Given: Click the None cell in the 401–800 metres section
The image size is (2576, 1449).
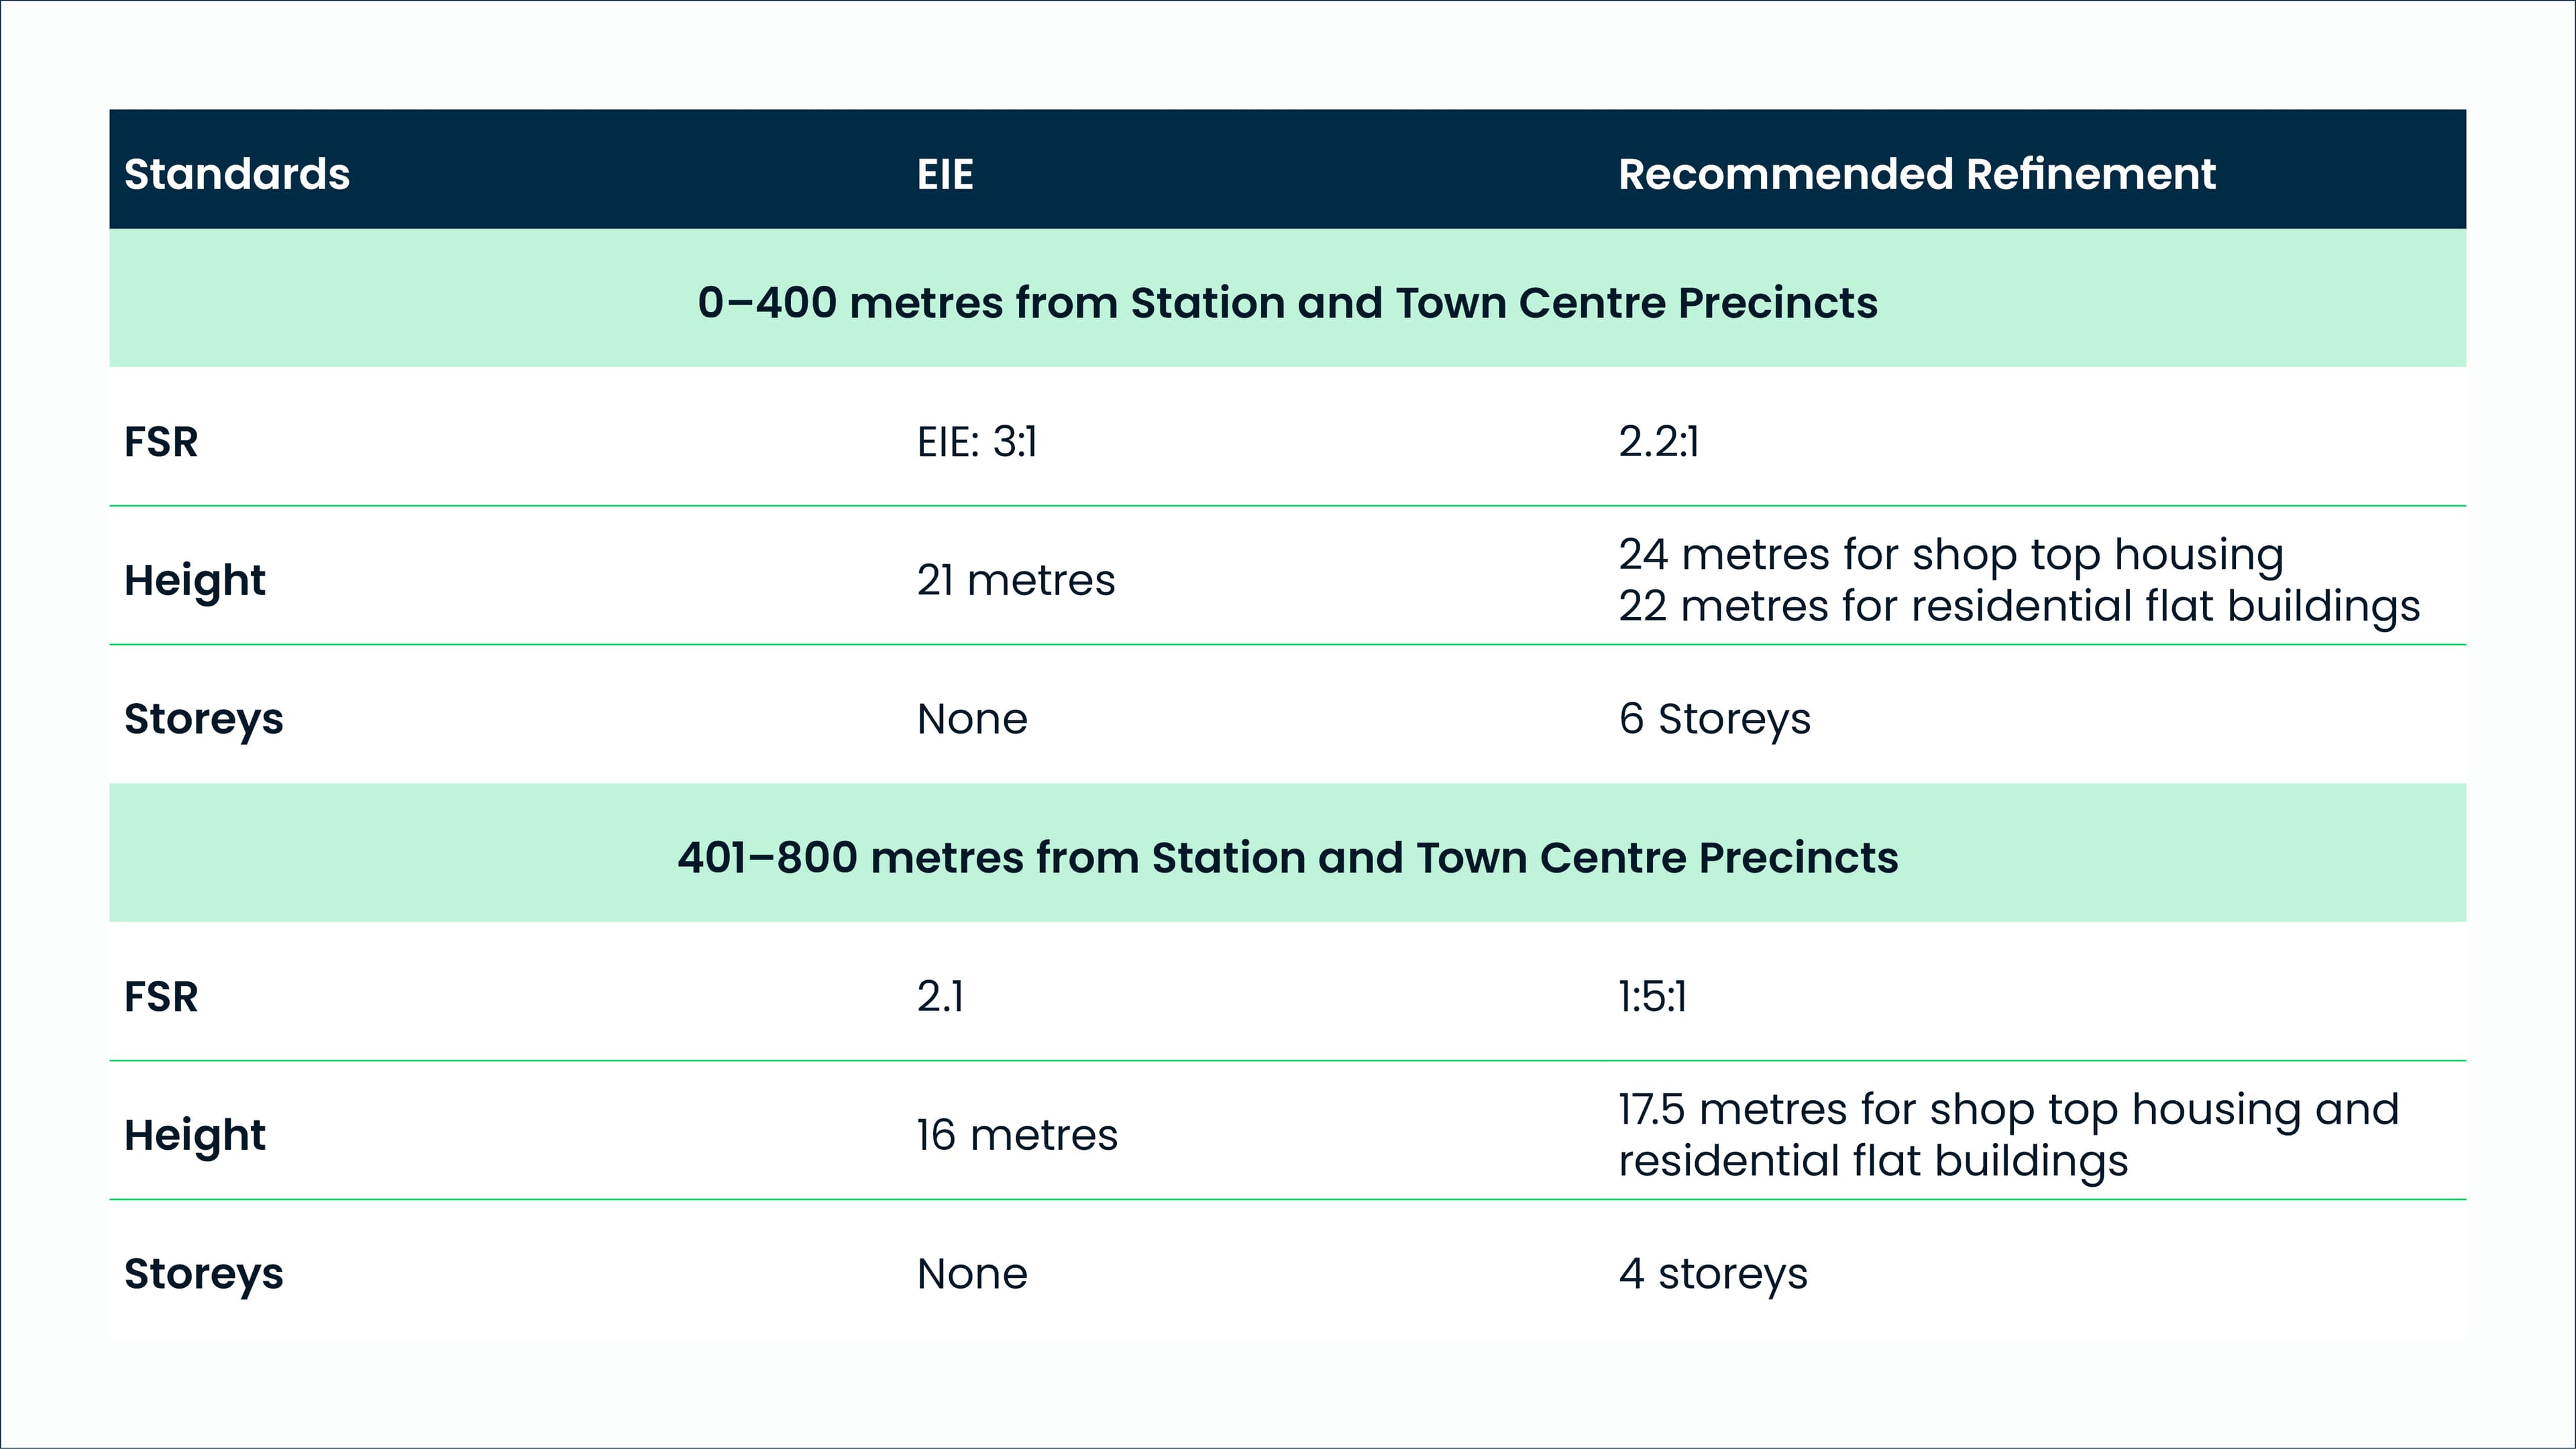Looking at the screenshot, I should pos(972,1273).
